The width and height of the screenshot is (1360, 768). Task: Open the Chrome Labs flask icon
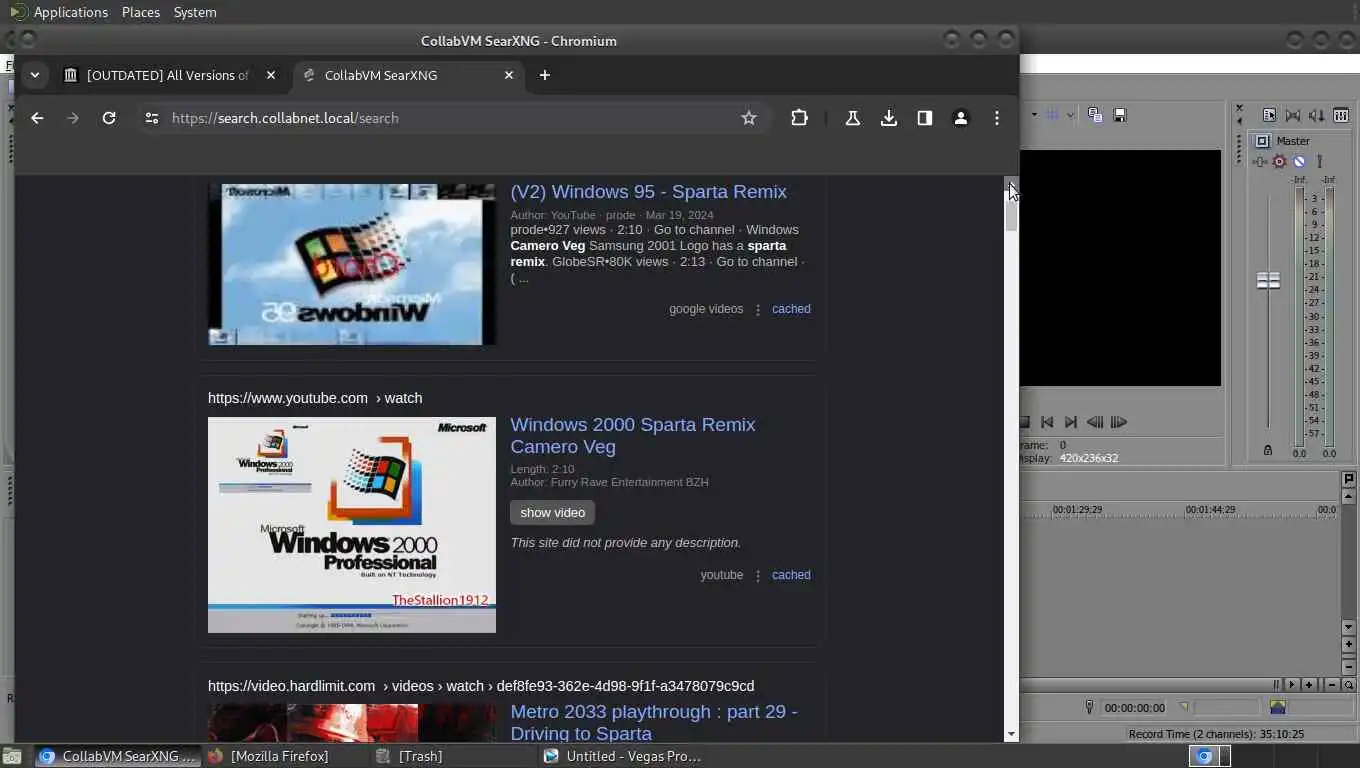click(853, 118)
